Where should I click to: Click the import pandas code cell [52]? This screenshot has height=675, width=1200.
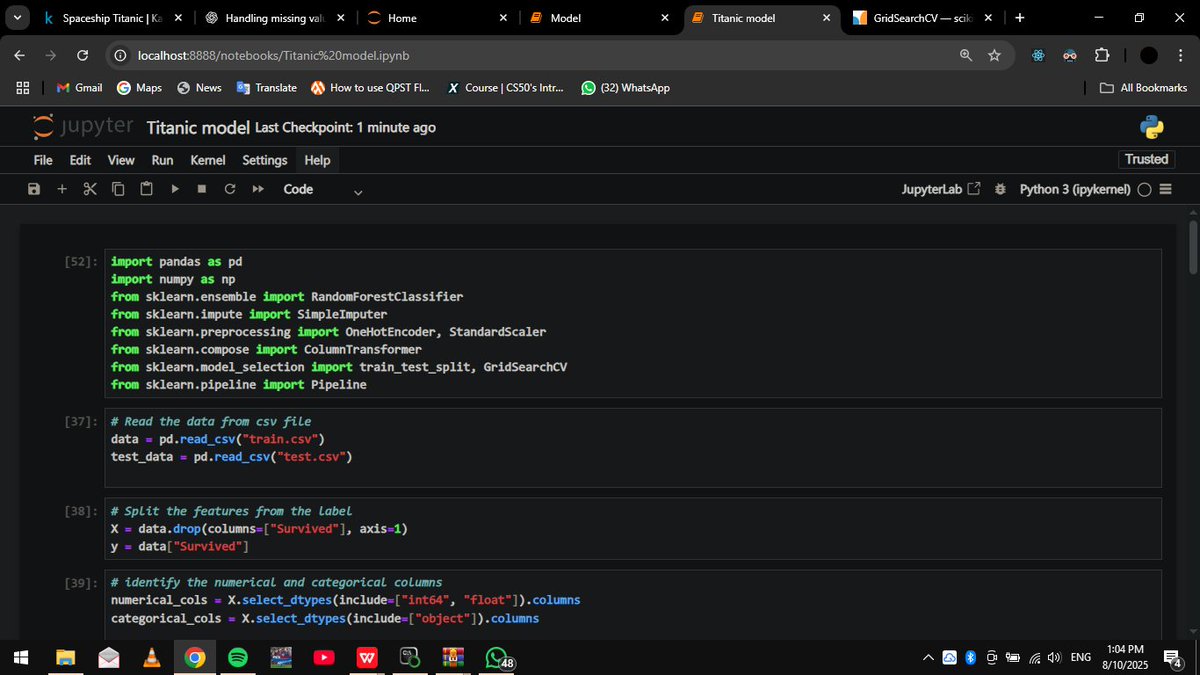click(x=635, y=323)
